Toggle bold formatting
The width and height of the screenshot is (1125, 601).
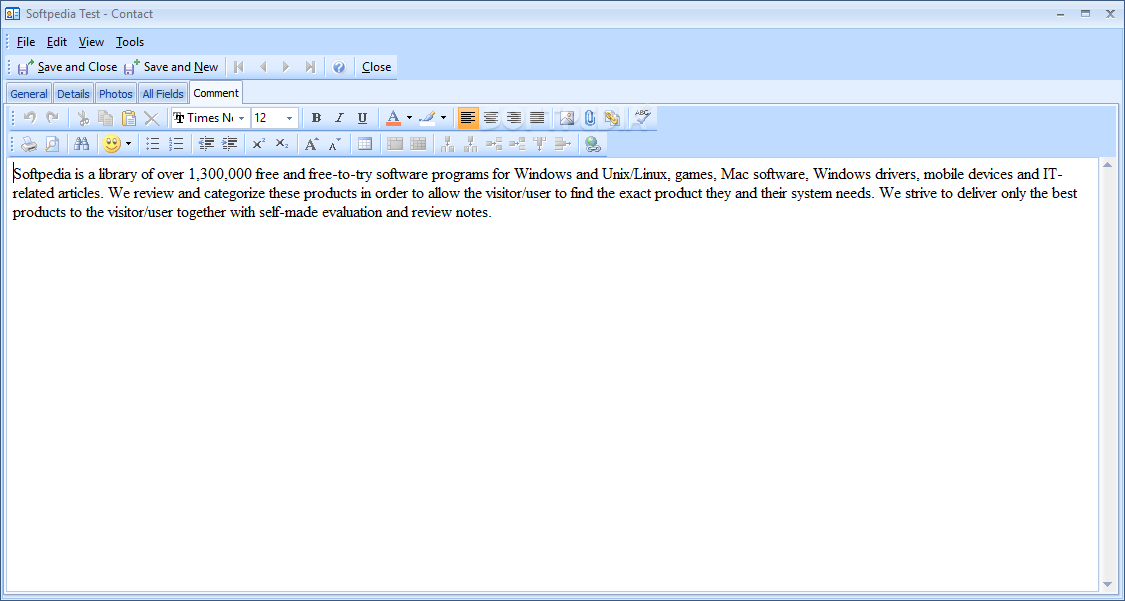[x=316, y=118]
